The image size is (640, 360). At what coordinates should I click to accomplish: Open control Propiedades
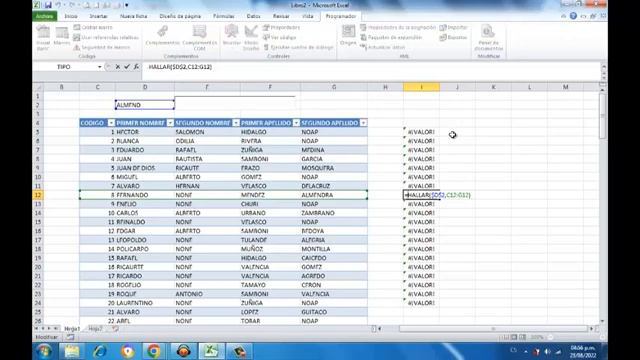(281, 27)
